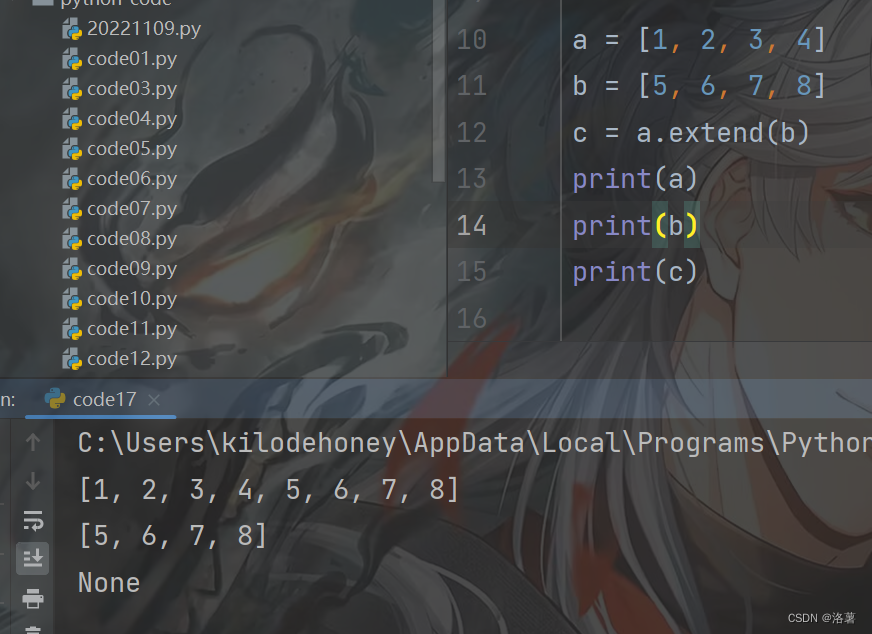Click the Print console output icon
Viewport: 872px width, 634px height.
(33, 598)
